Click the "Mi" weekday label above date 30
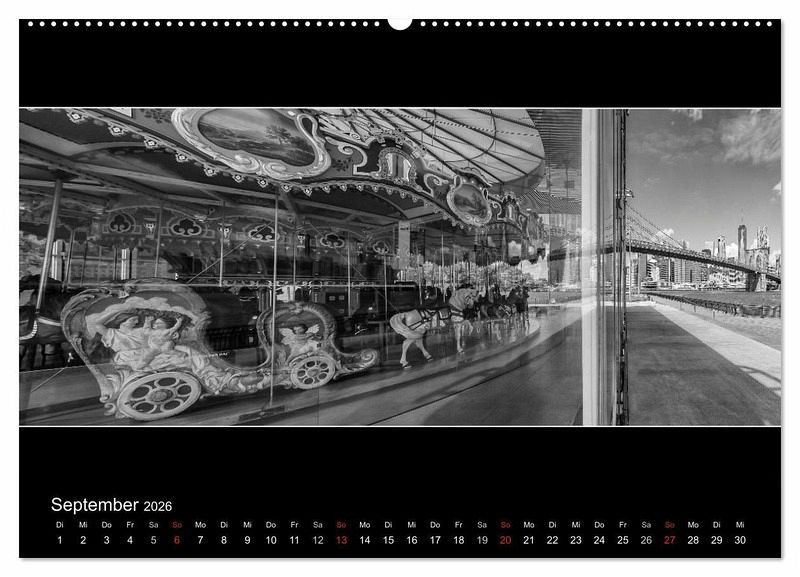 click(740, 525)
